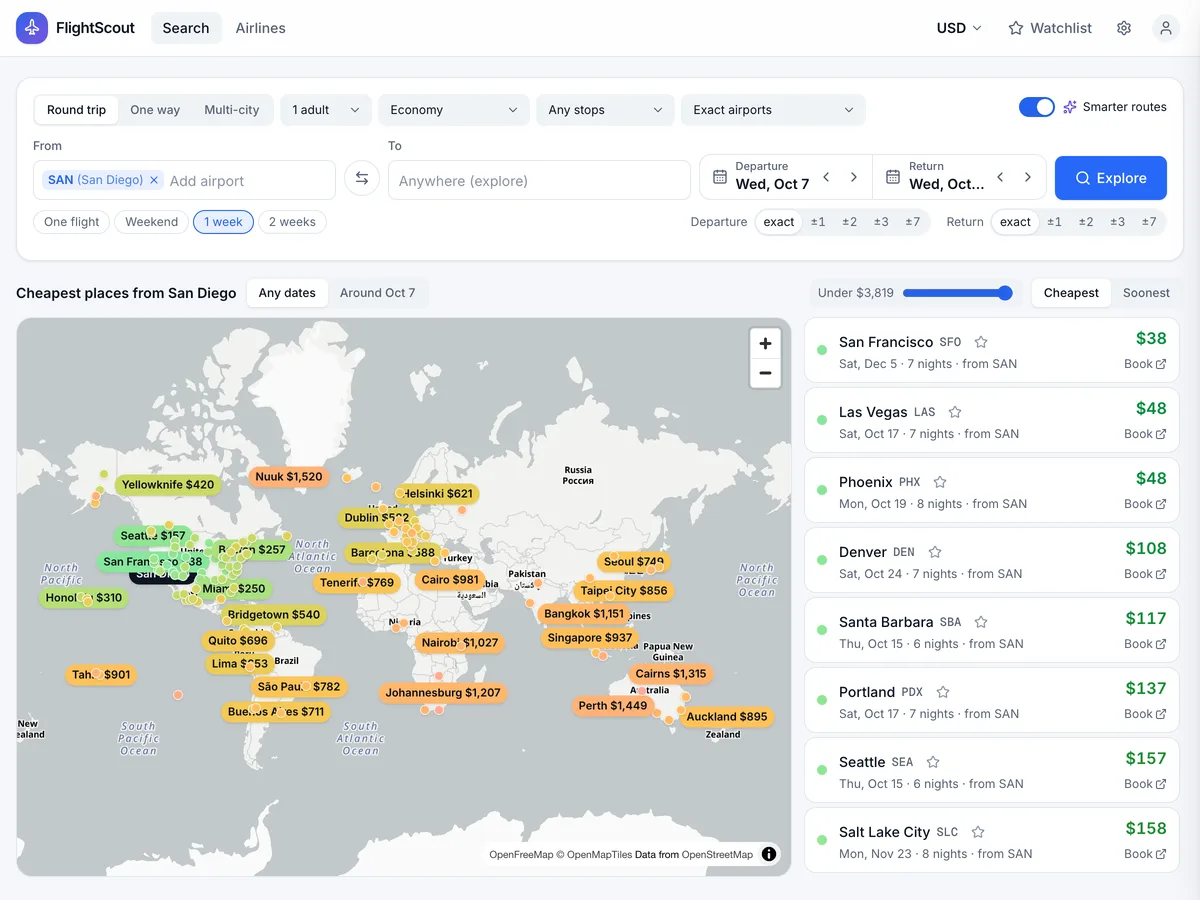1200x900 pixels.
Task: Sort results by Soonest
Action: [1146, 293]
